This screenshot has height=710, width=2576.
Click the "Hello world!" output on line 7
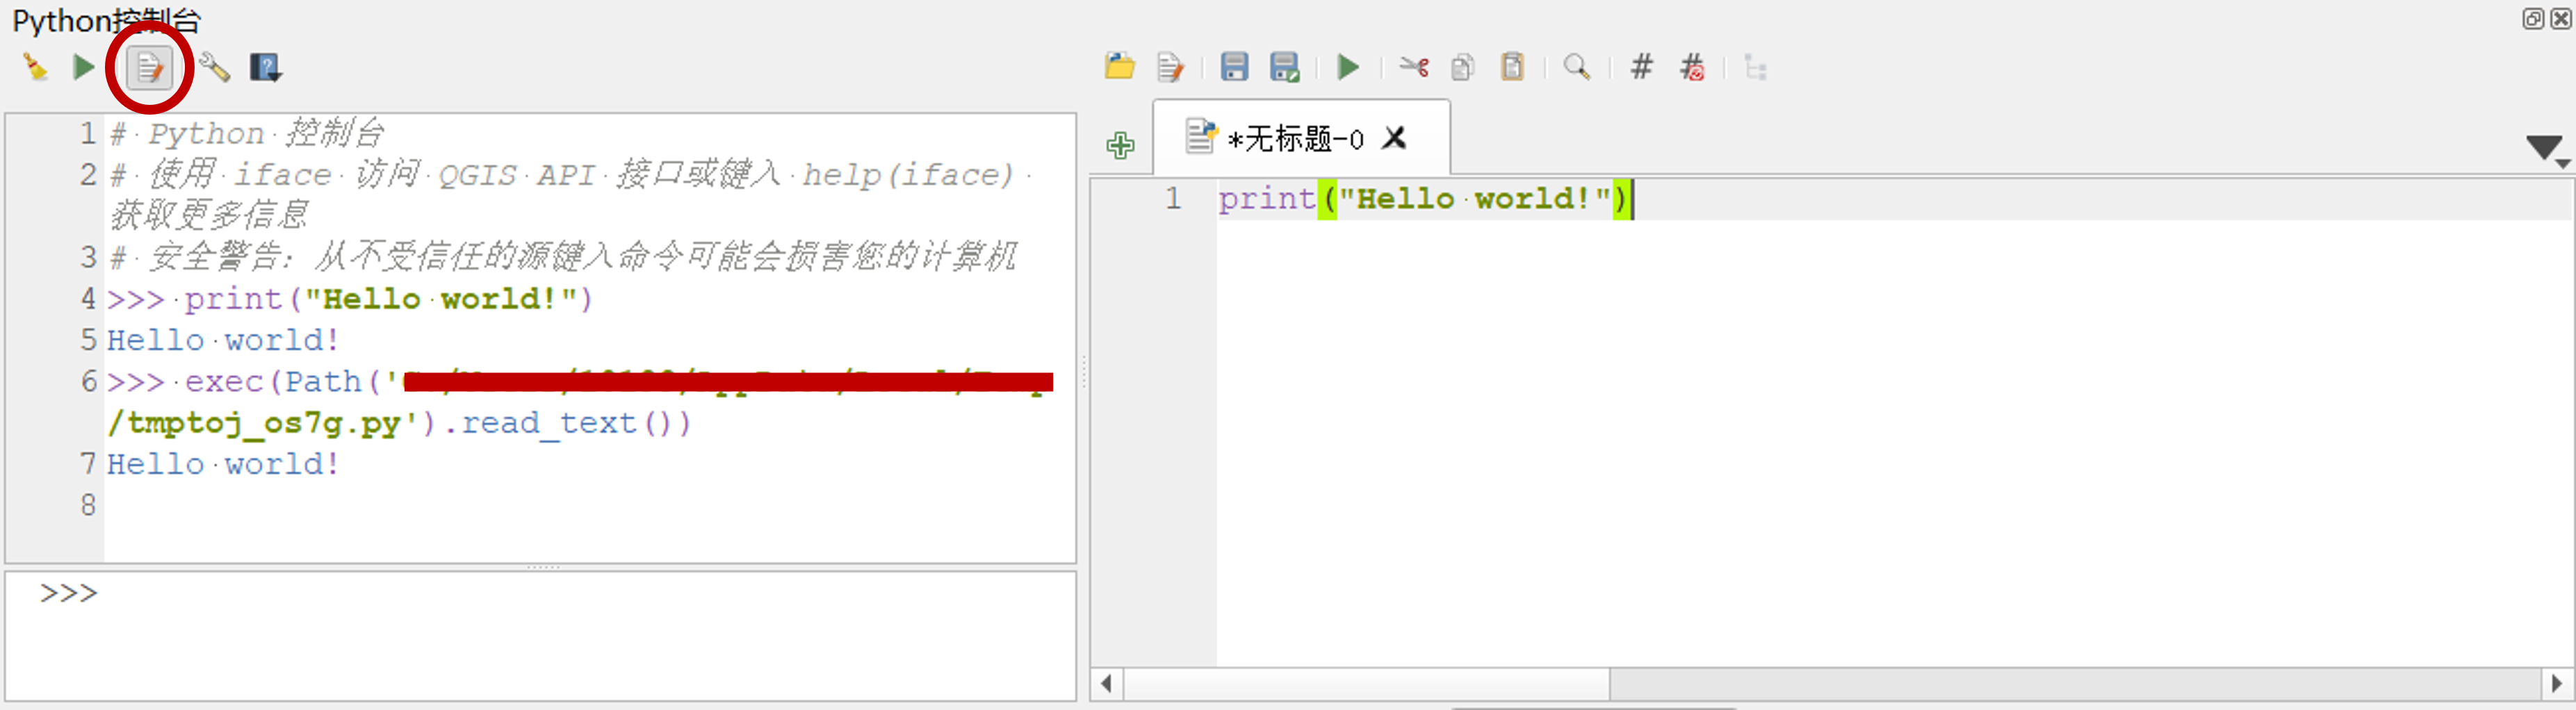tap(223, 464)
